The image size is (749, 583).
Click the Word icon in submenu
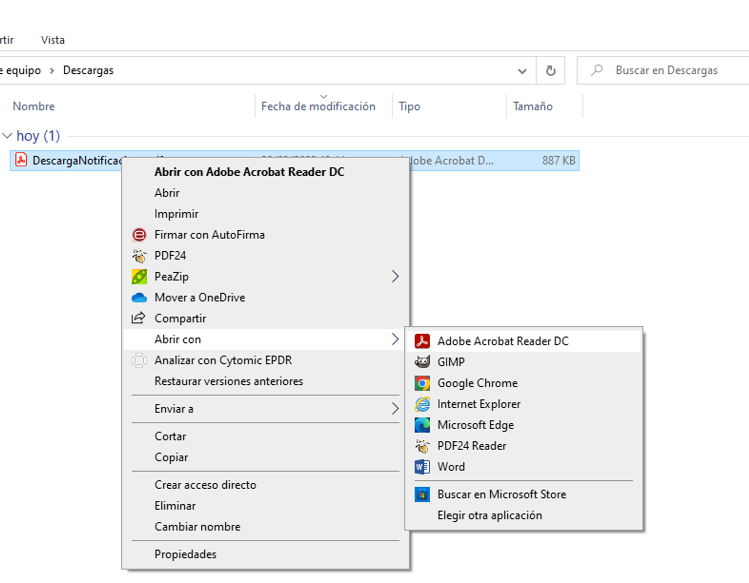422,466
